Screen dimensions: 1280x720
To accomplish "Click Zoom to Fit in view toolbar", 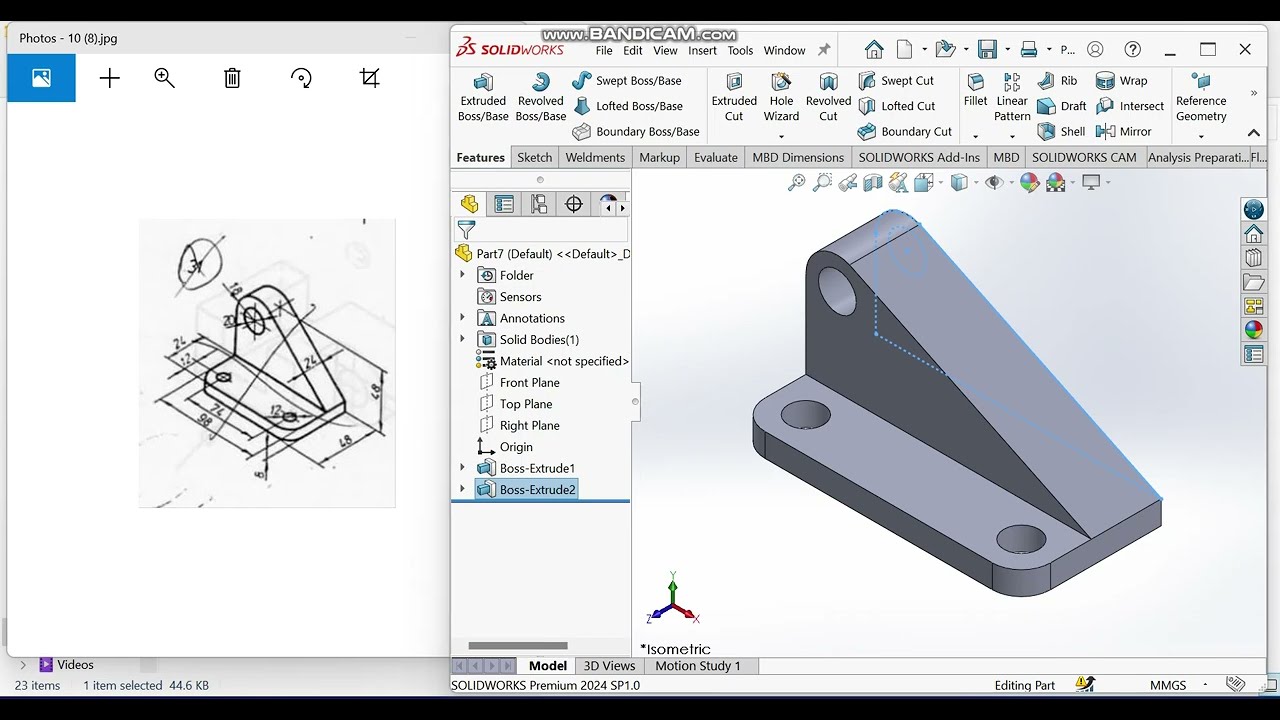I will pos(796,182).
